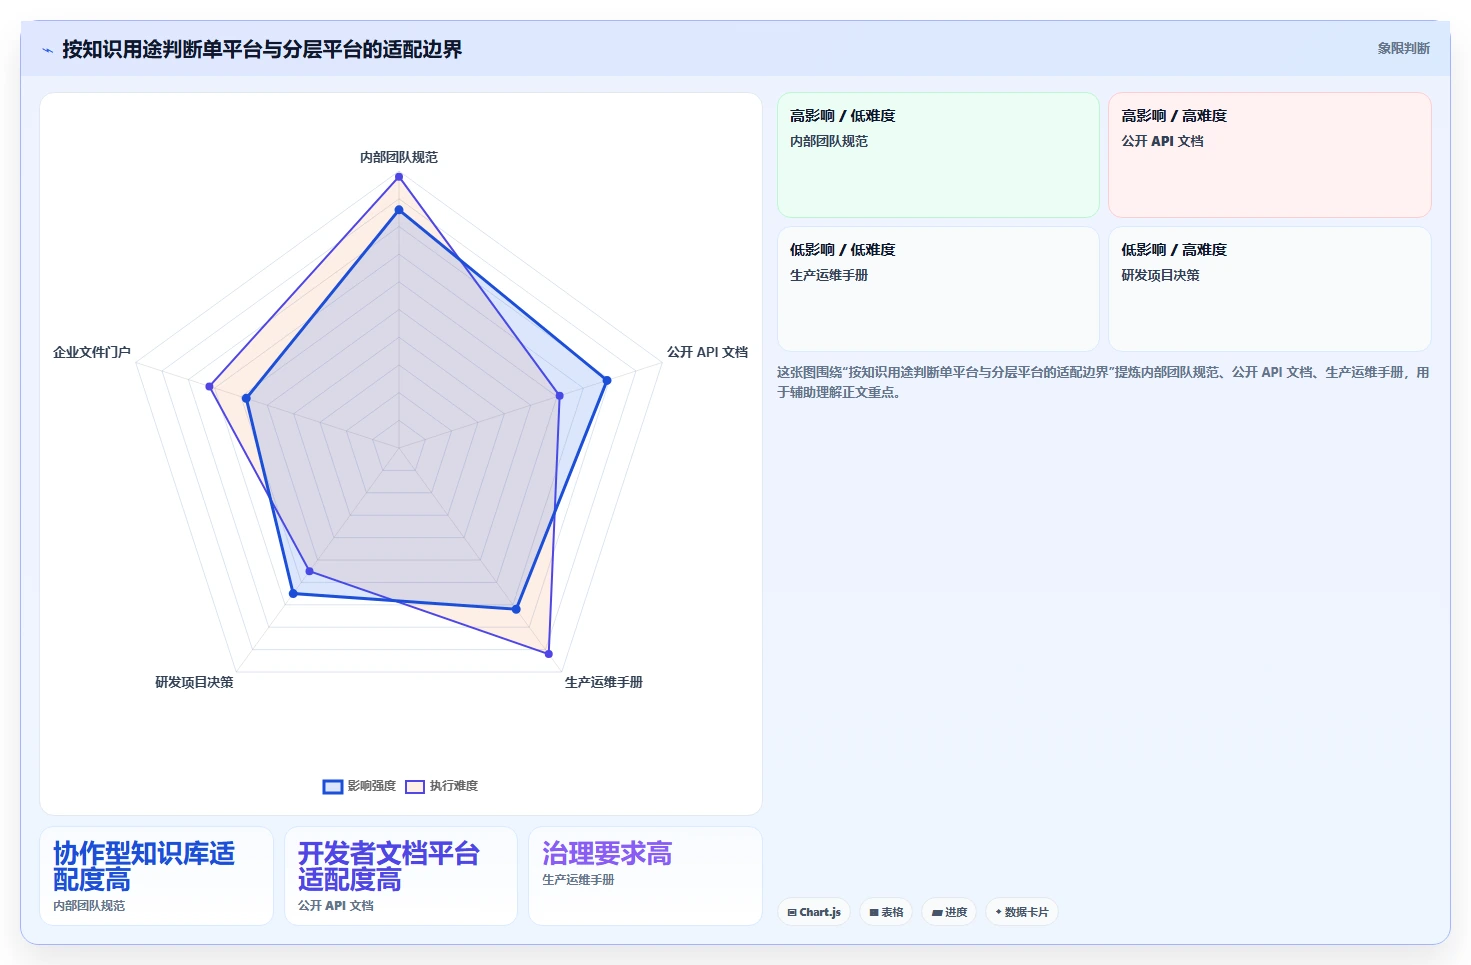
Task: Select the 企业文件门户 radar axis label
Action: [x=92, y=352]
